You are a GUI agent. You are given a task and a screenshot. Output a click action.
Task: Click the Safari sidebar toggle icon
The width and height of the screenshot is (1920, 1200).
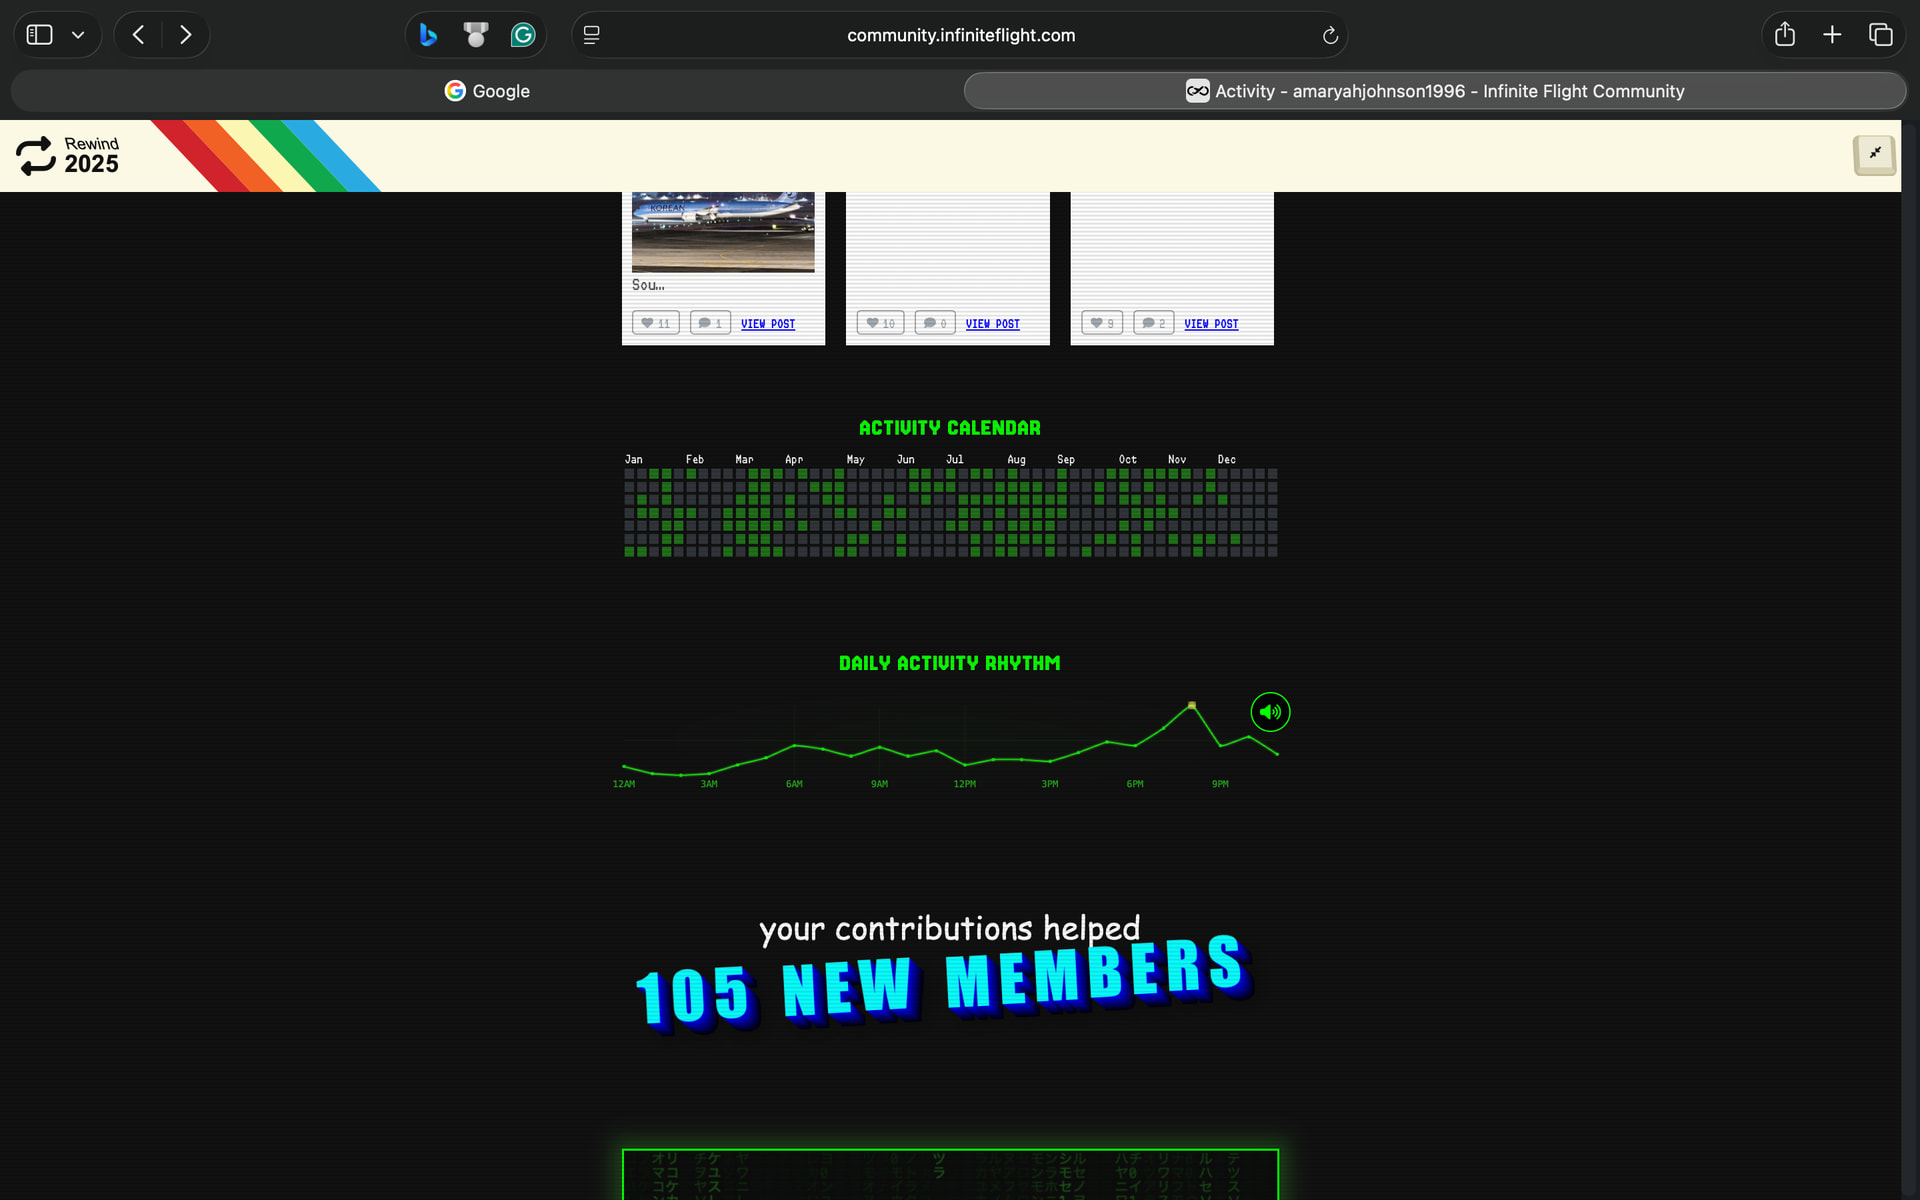coord(39,35)
